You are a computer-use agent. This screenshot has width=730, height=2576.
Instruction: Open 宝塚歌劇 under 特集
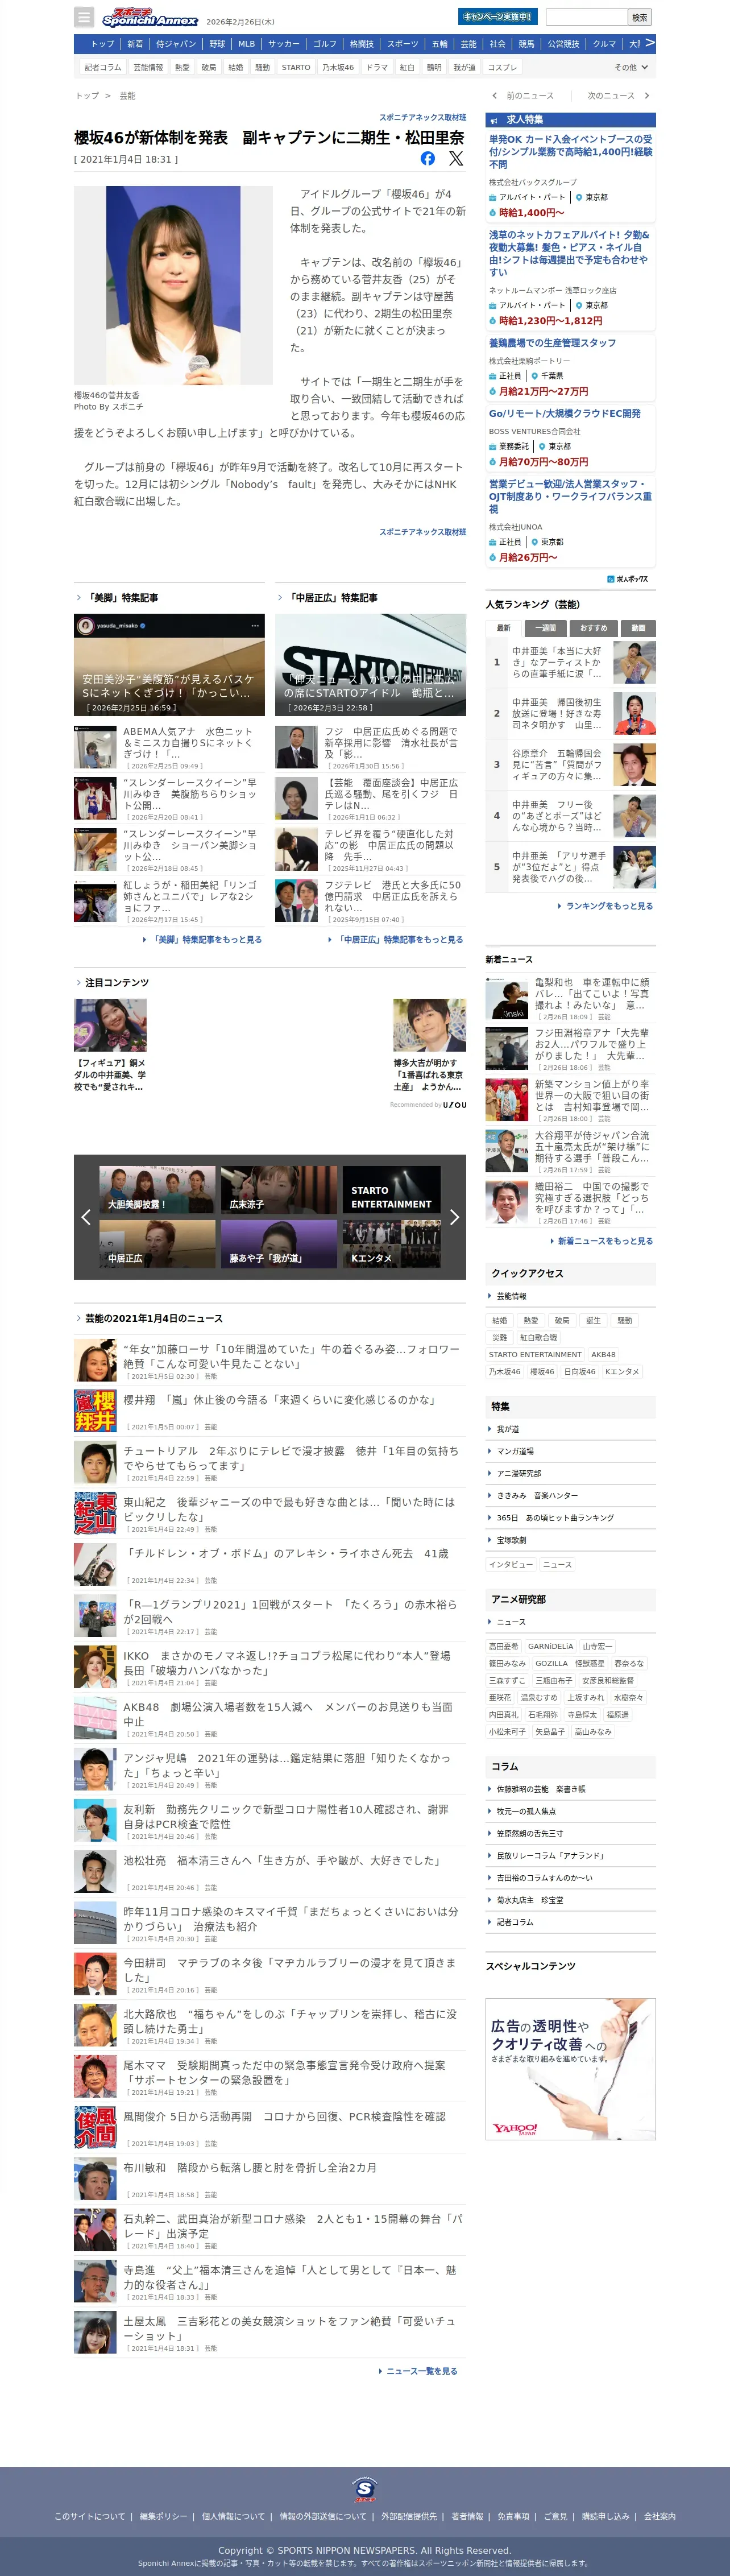click(x=511, y=1540)
